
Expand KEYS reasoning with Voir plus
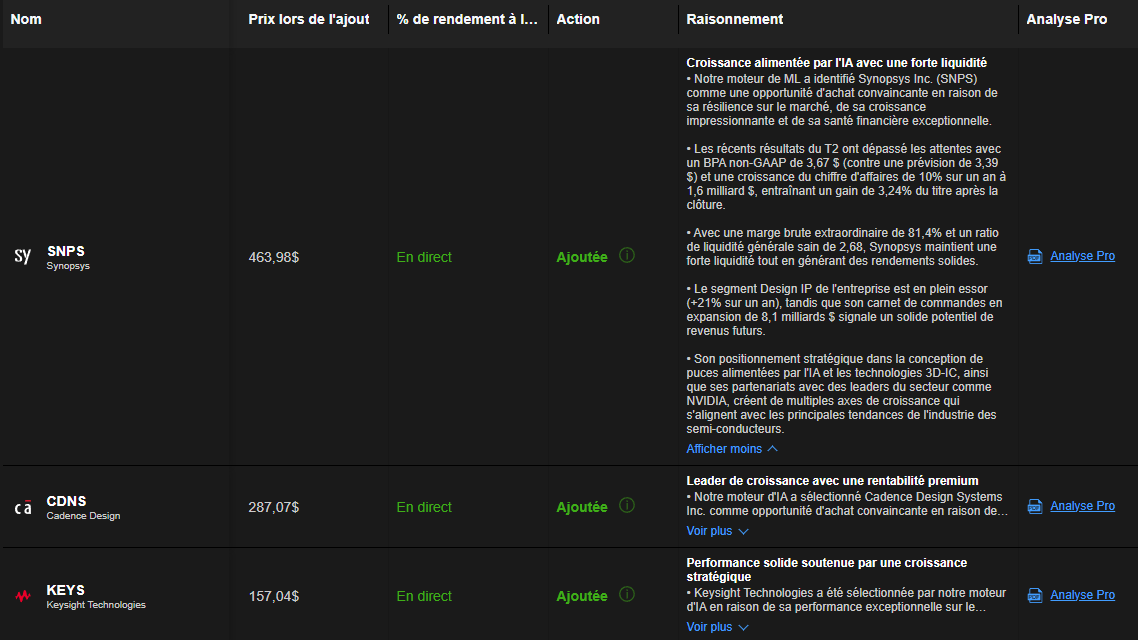(x=717, y=626)
